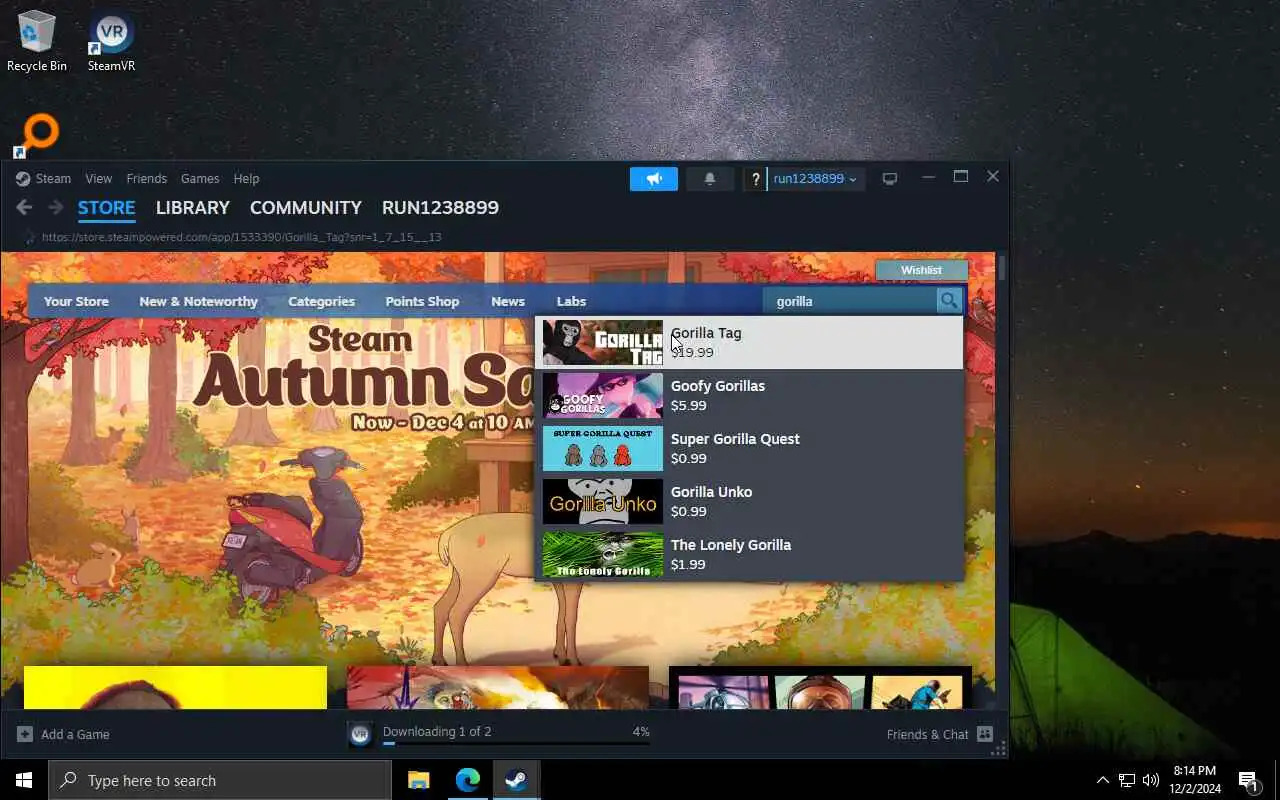Go to the COMMUNITY tab
The image size is (1280, 800).
coord(306,207)
